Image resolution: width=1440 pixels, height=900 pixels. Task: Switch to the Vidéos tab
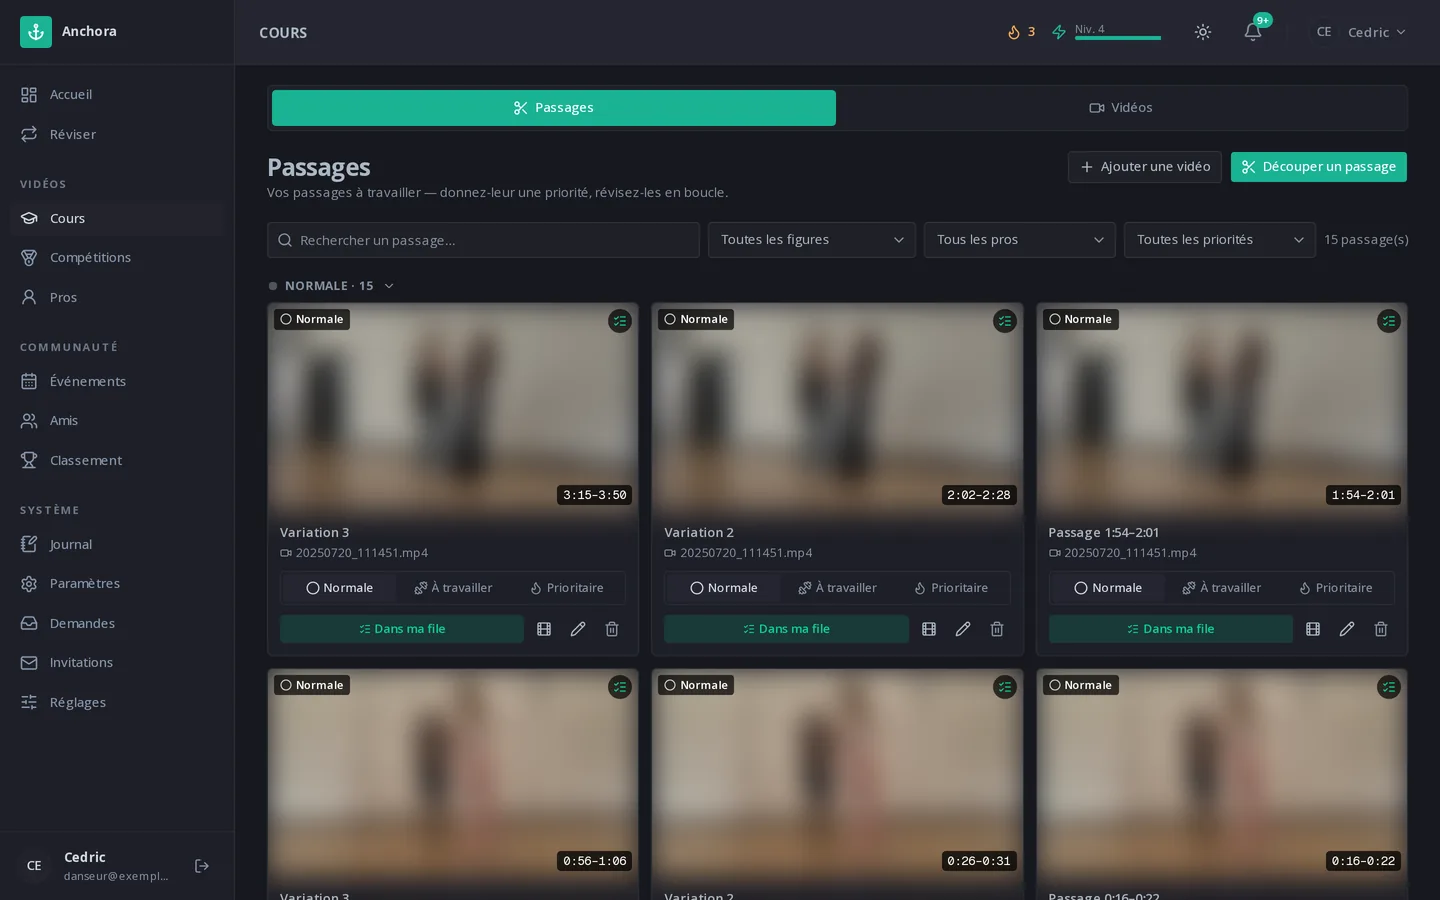(x=1120, y=108)
